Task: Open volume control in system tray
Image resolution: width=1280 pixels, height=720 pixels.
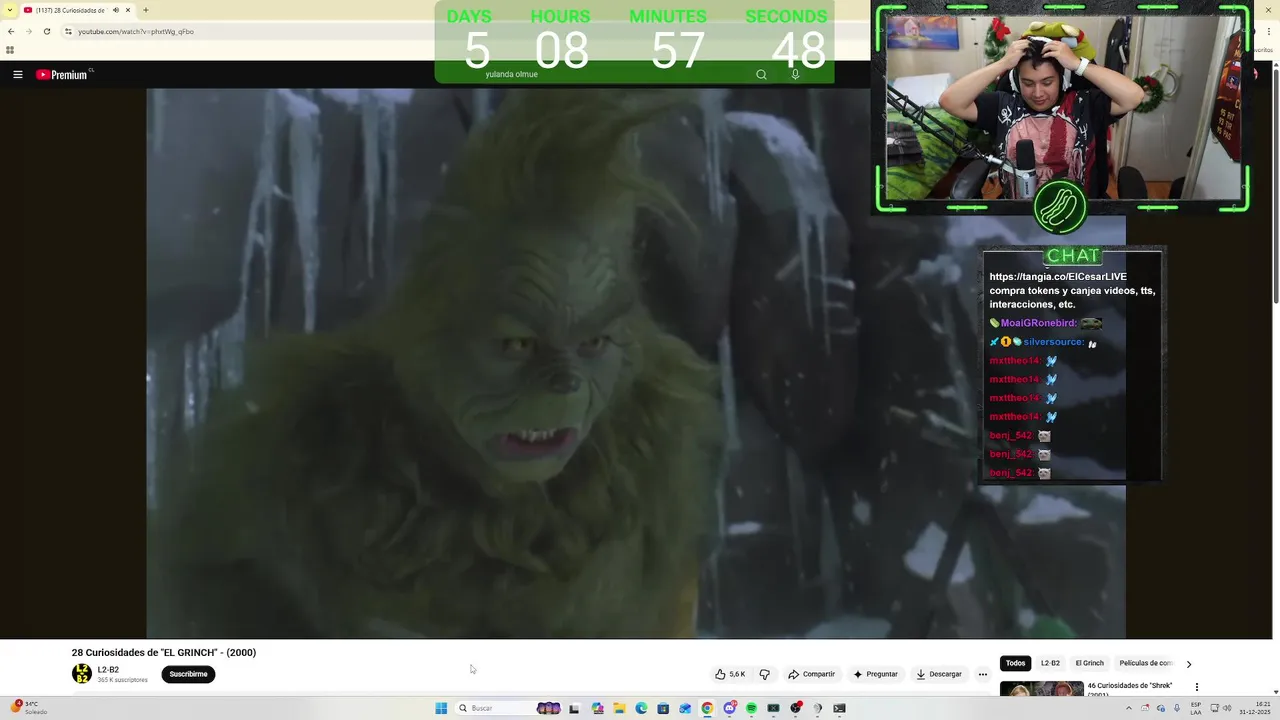Action: tap(1228, 708)
